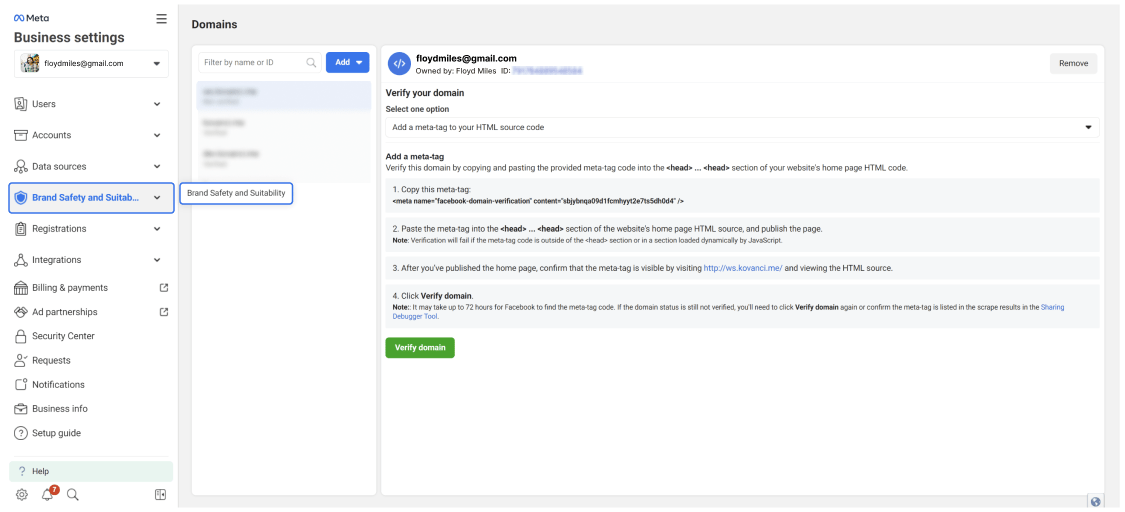
Task: Click the Meta logo
Action: click(x=32, y=19)
